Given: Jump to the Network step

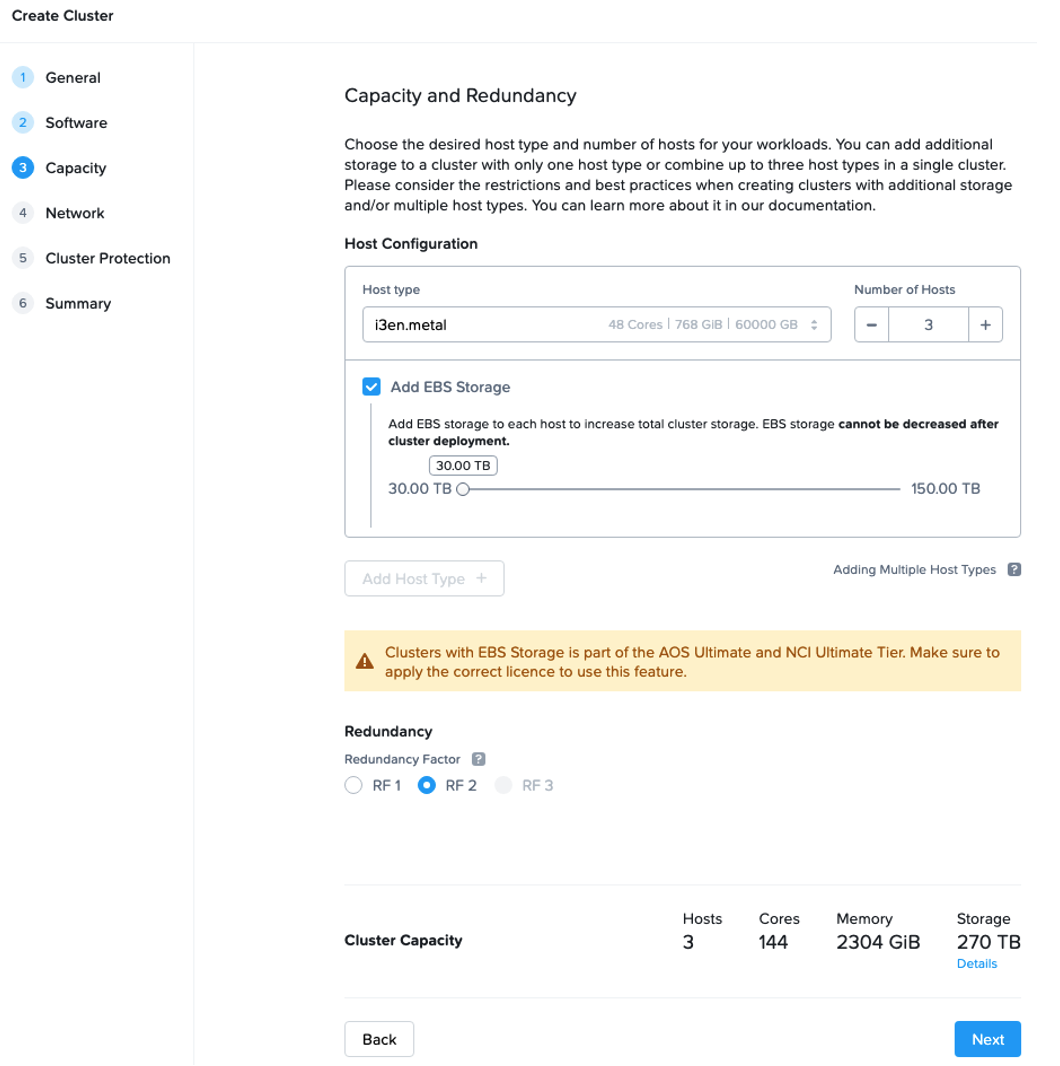Looking at the screenshot, I should [75, 213].
